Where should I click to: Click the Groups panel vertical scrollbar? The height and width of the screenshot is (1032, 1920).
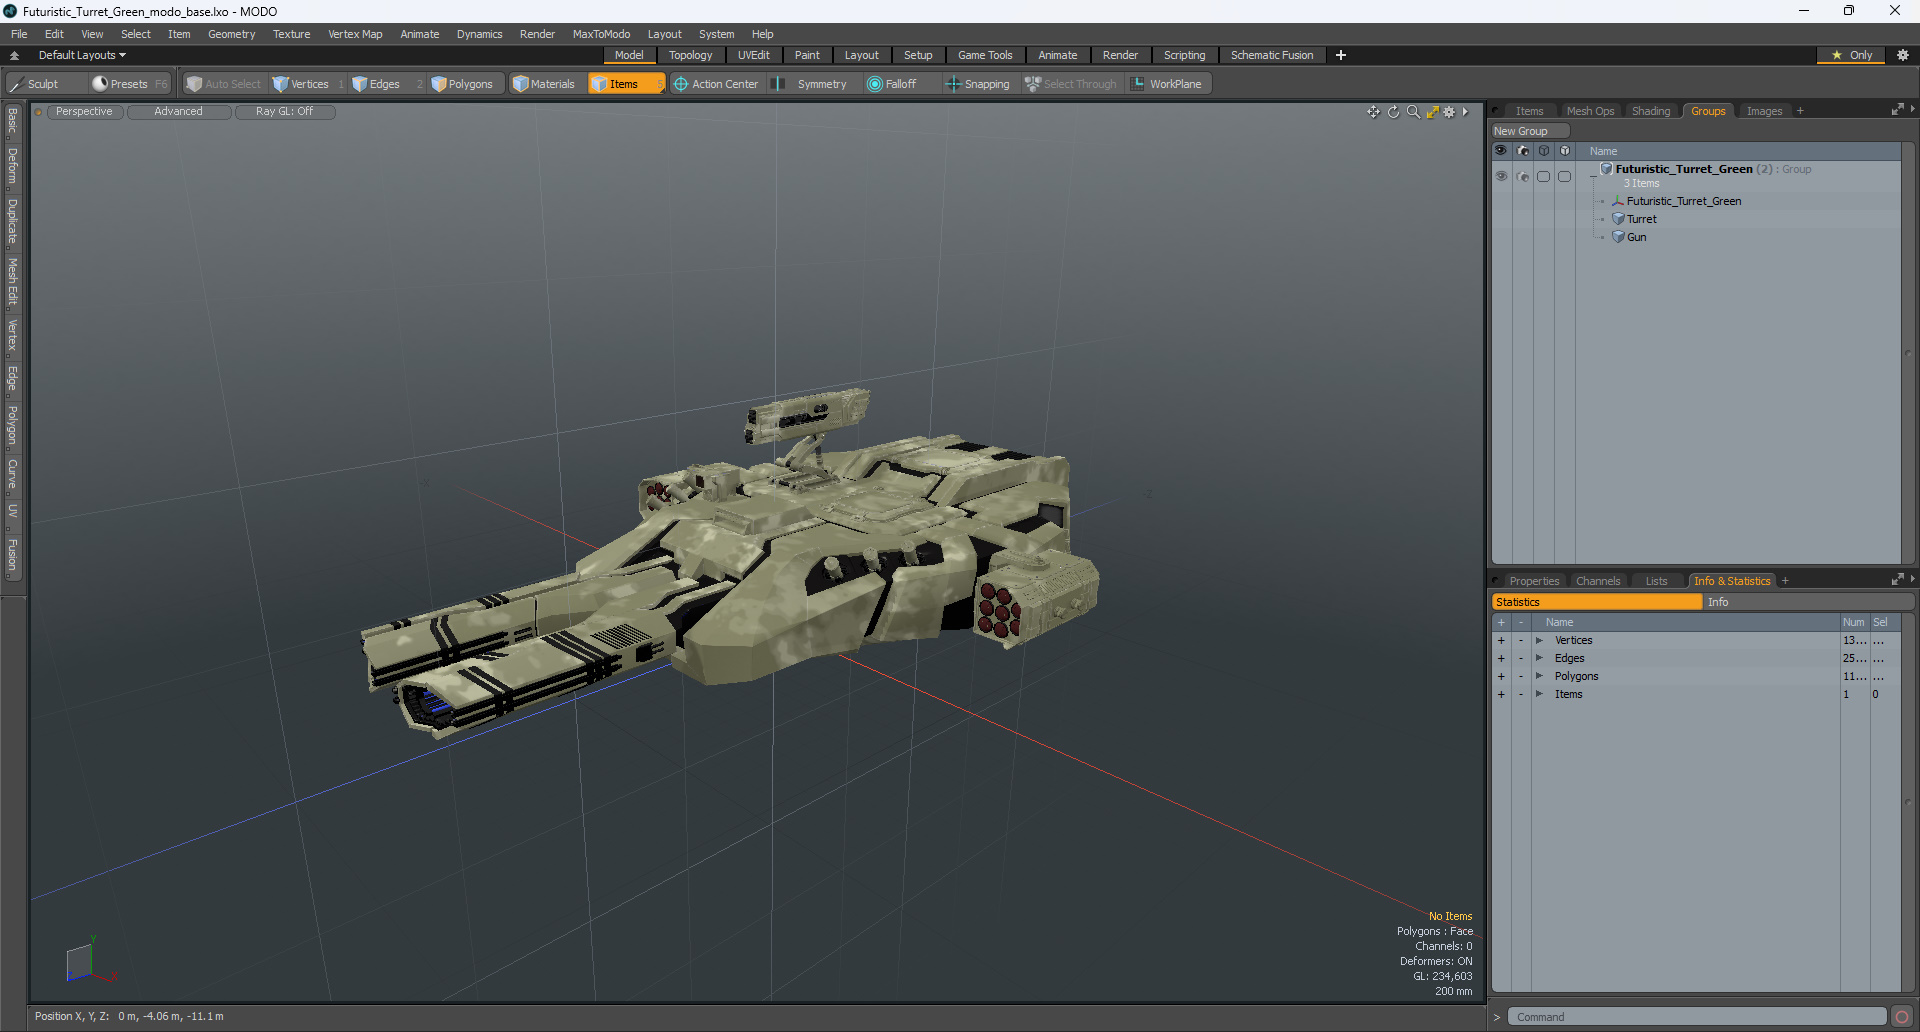click(1908, 352)
